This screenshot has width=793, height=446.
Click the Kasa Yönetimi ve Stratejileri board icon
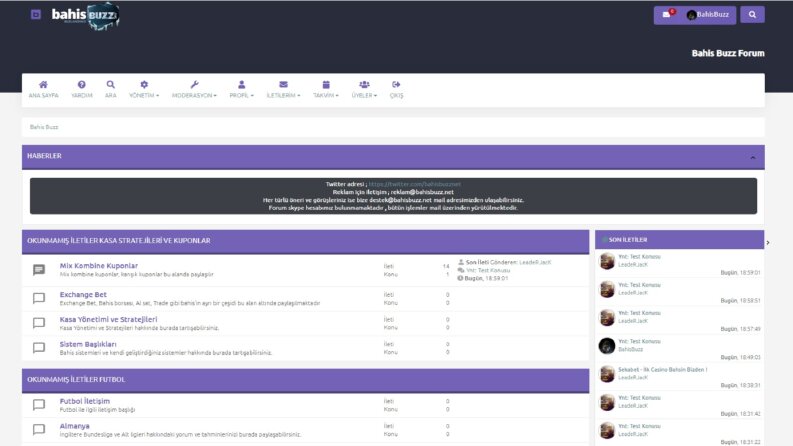click(x=39, y=323)
